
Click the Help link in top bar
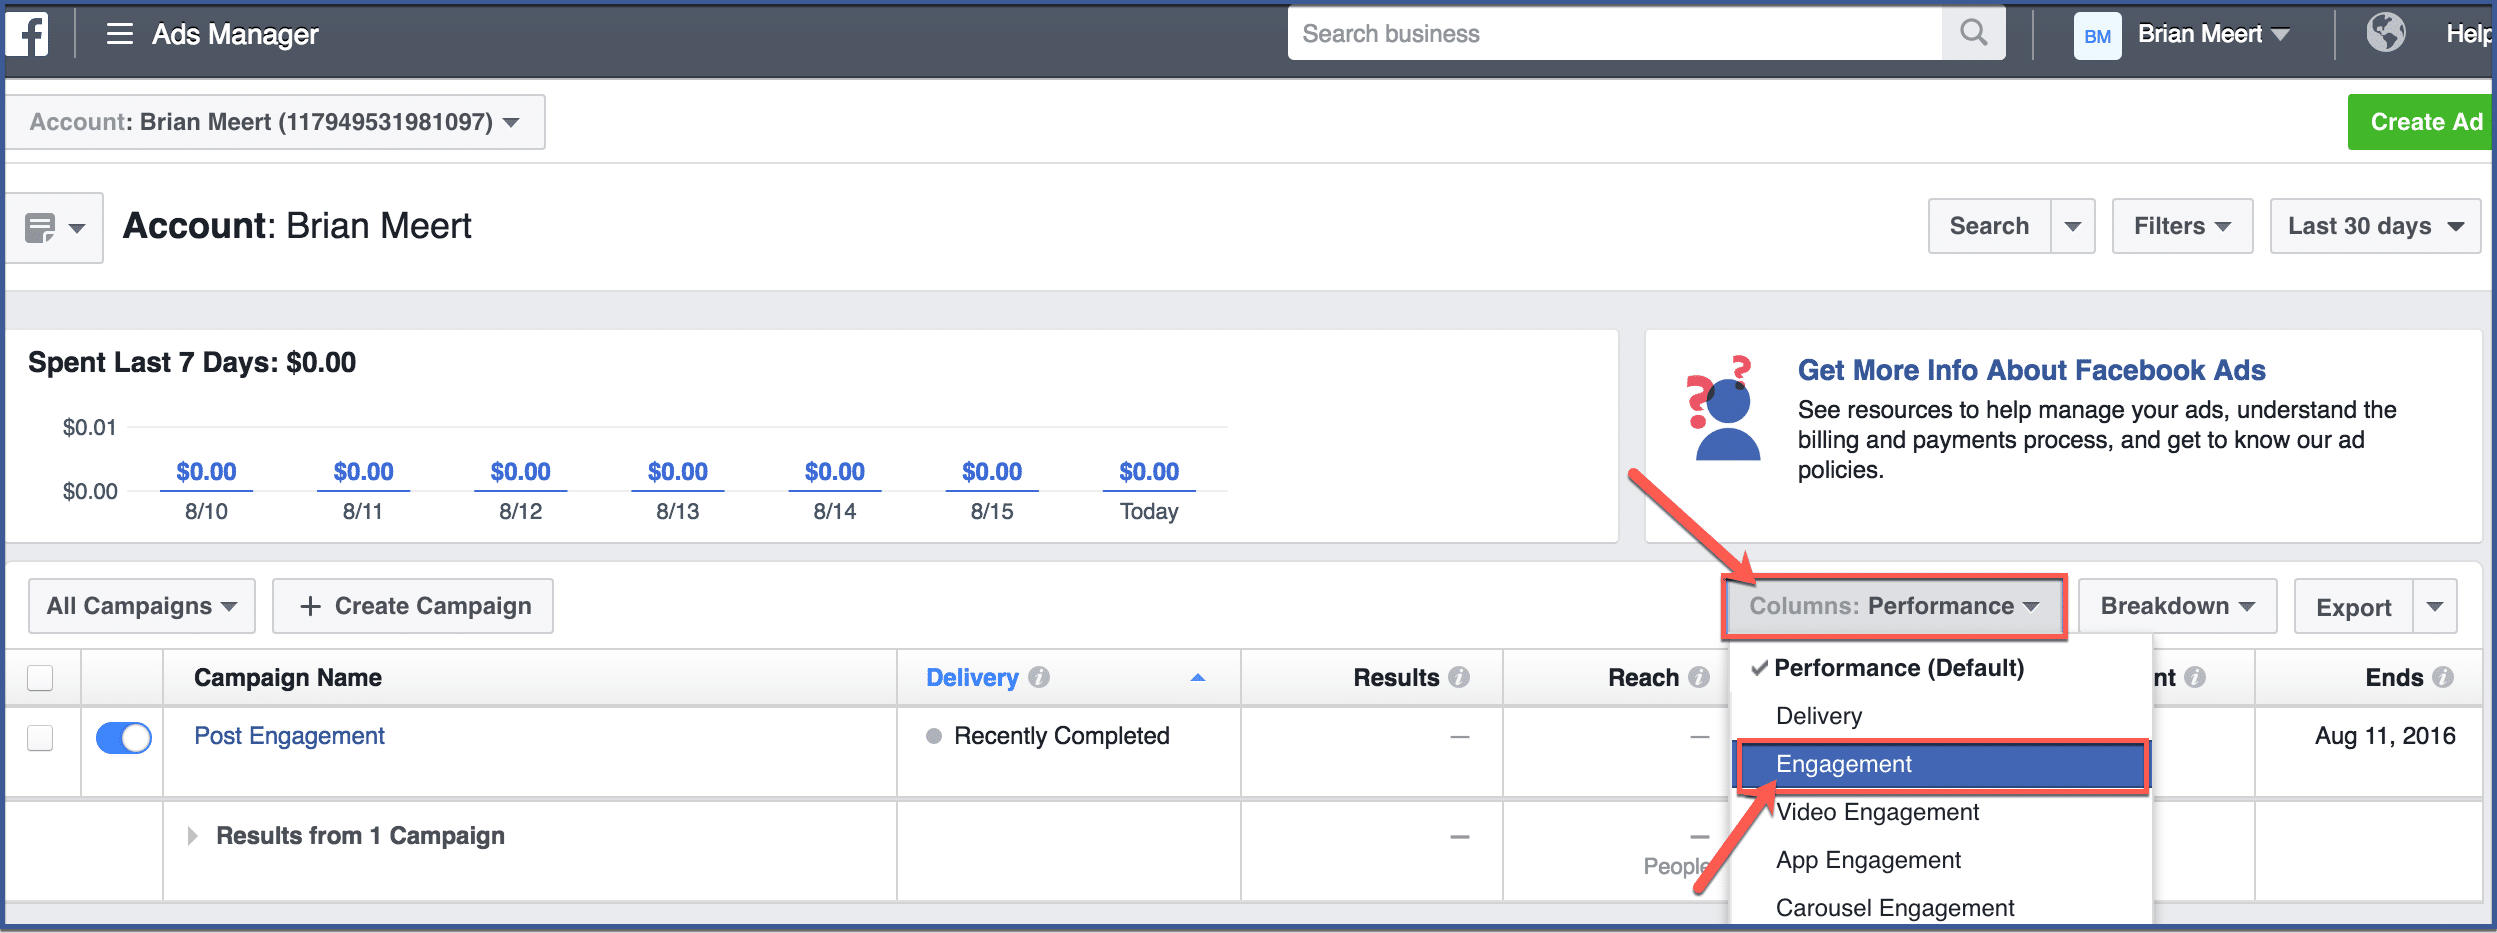click(2468, 34)
